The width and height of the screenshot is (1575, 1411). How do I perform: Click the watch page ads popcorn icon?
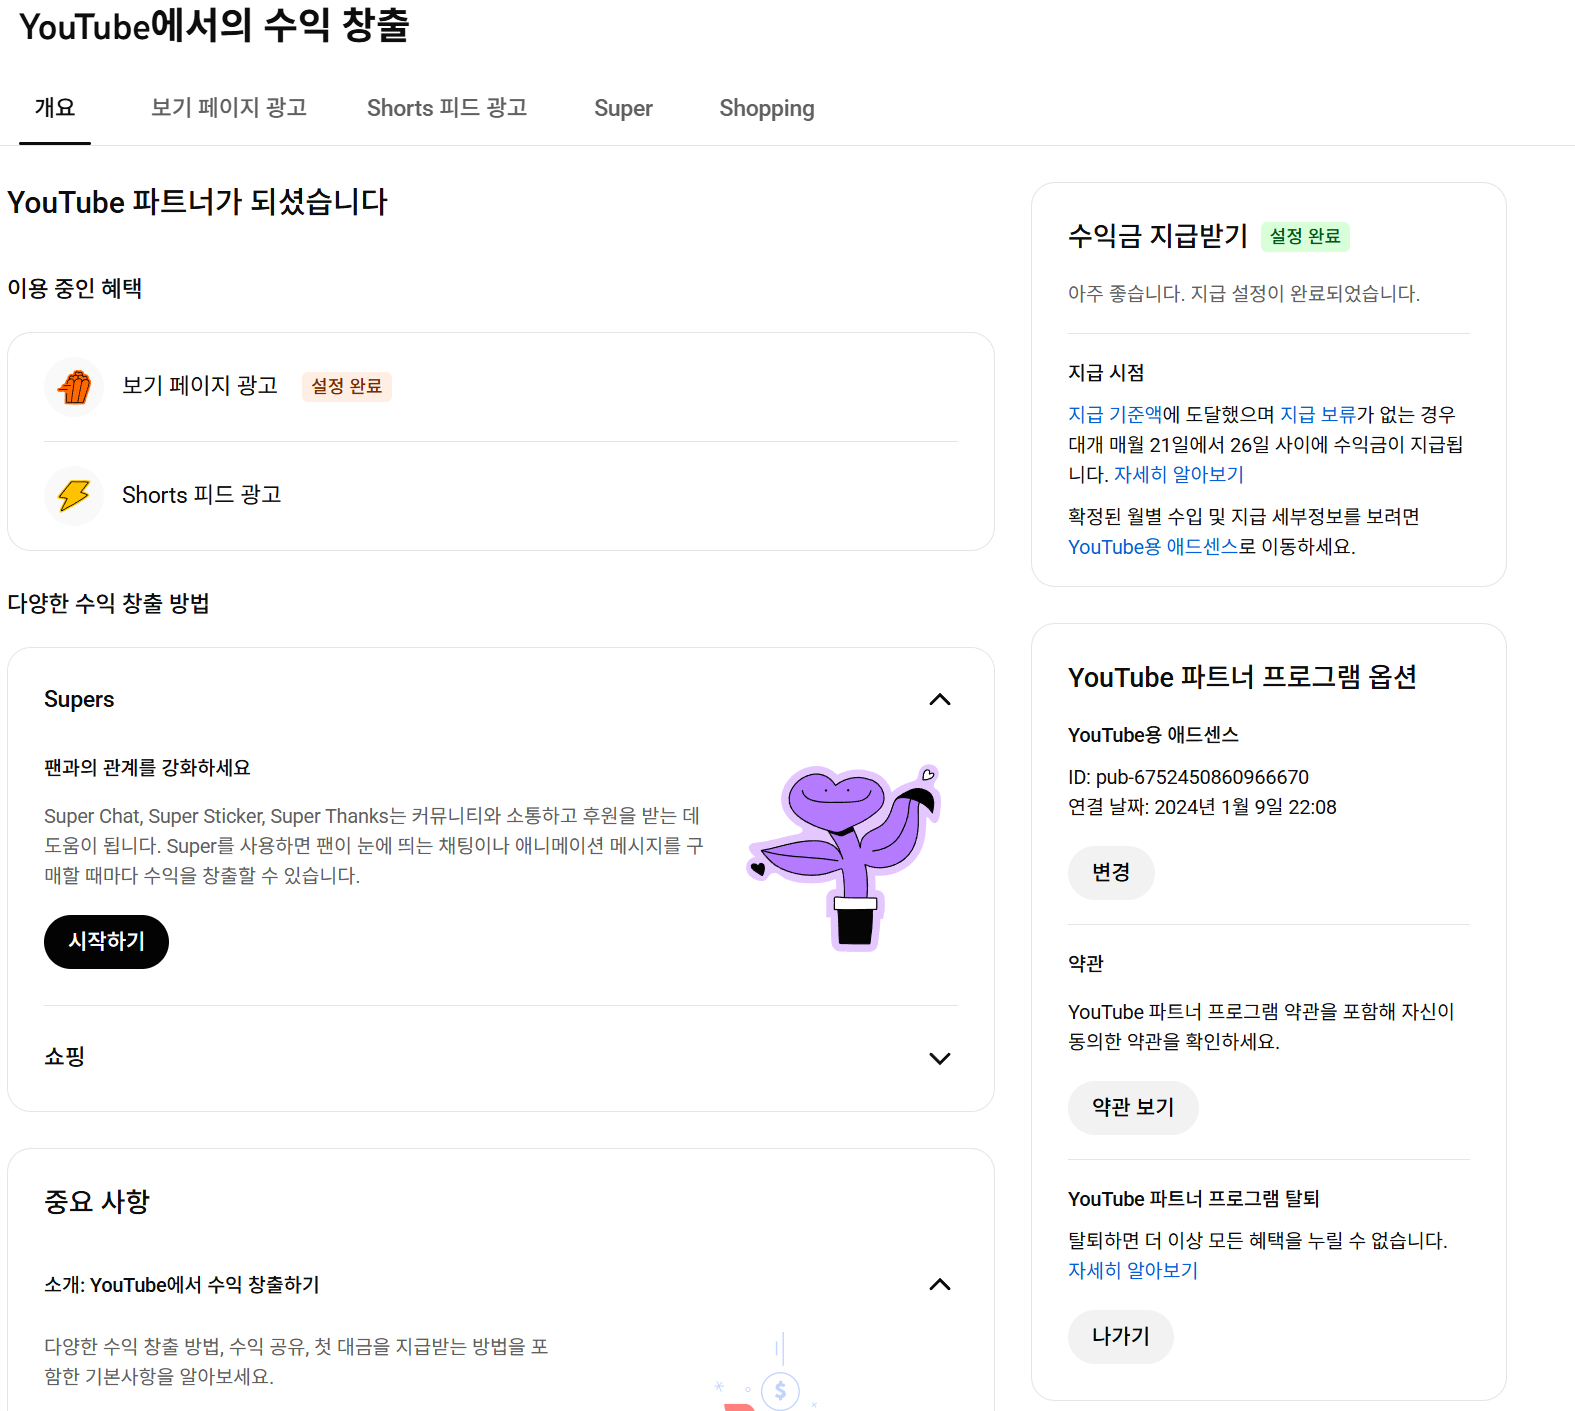[74, 387]
